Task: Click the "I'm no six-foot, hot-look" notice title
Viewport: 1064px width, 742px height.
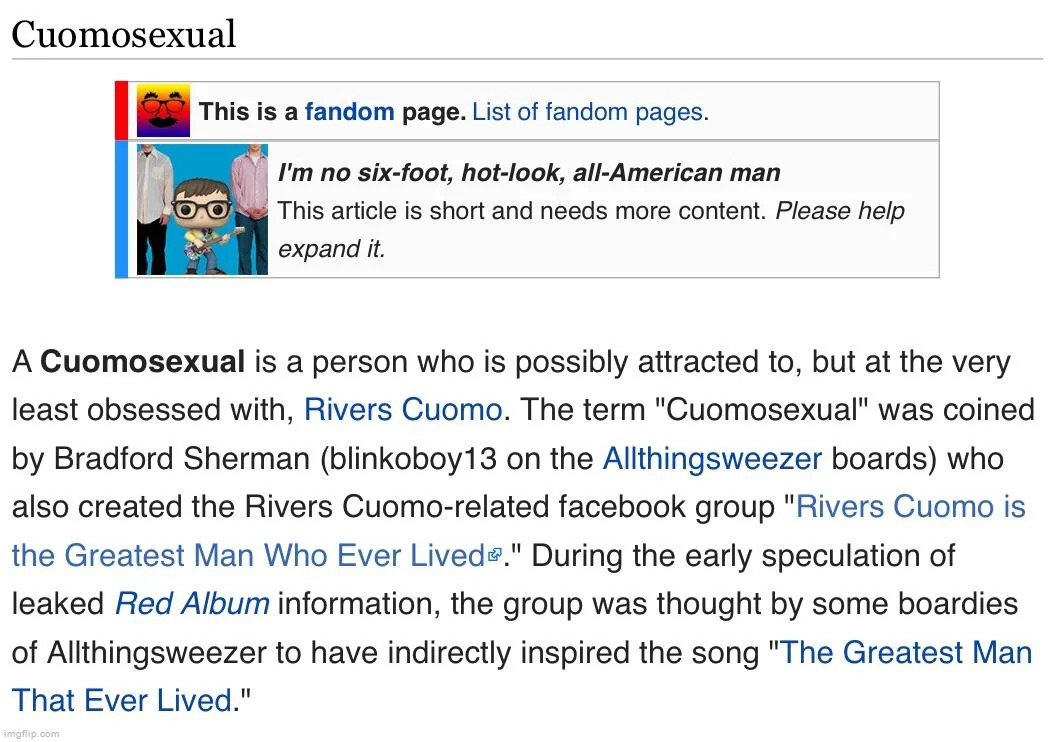Action: point(529,173)
